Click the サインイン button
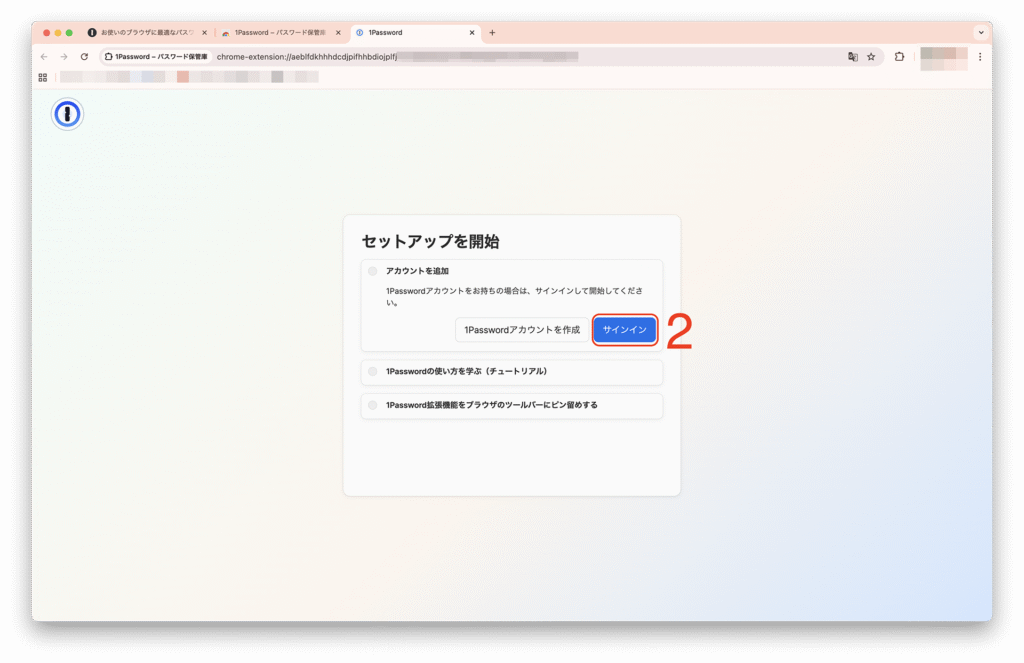This screenshot has height=663, width=1024. pyautogui.click(x=625, y=330)
